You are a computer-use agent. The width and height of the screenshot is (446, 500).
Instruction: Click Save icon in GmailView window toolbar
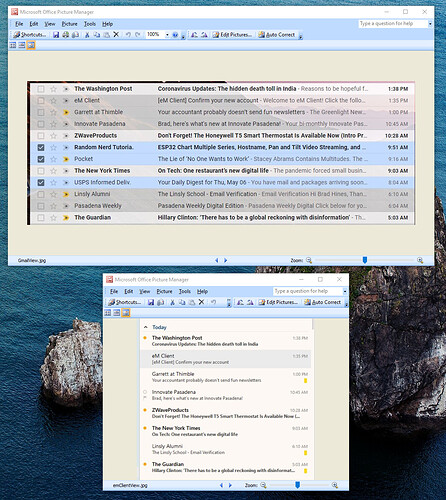click(x=56, y=35)
